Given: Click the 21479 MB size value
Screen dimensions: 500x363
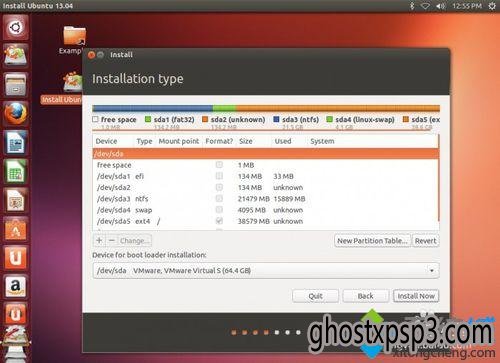Looking at the screenshot, I should point(253,199).
